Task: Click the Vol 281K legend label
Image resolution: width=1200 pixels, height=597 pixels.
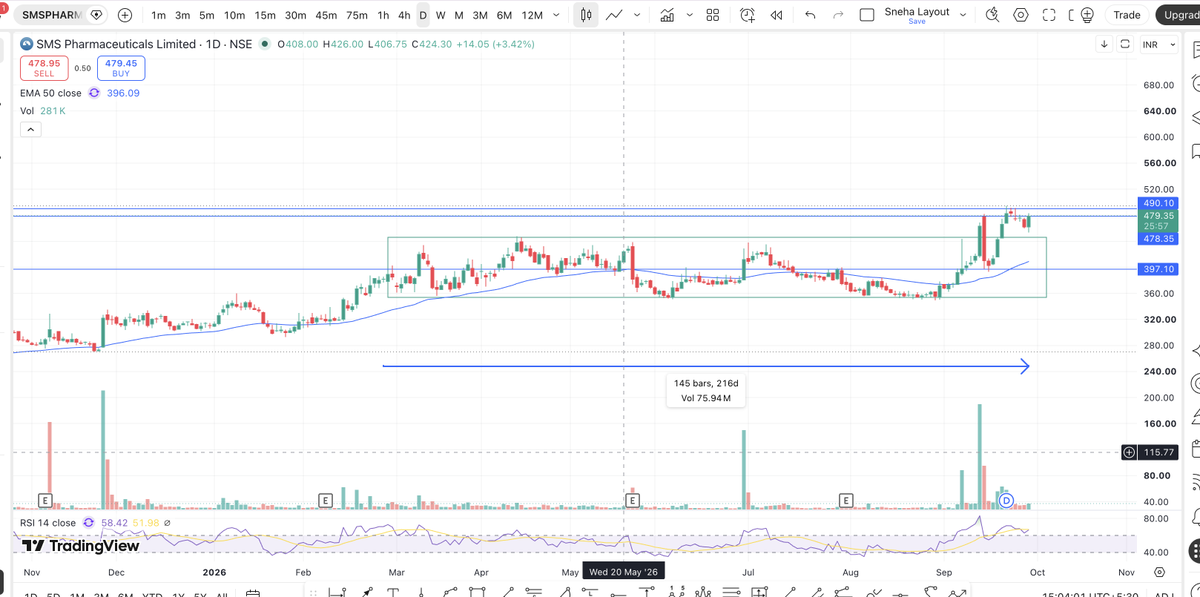Action: pyautogui.click(x=43, y=111)
